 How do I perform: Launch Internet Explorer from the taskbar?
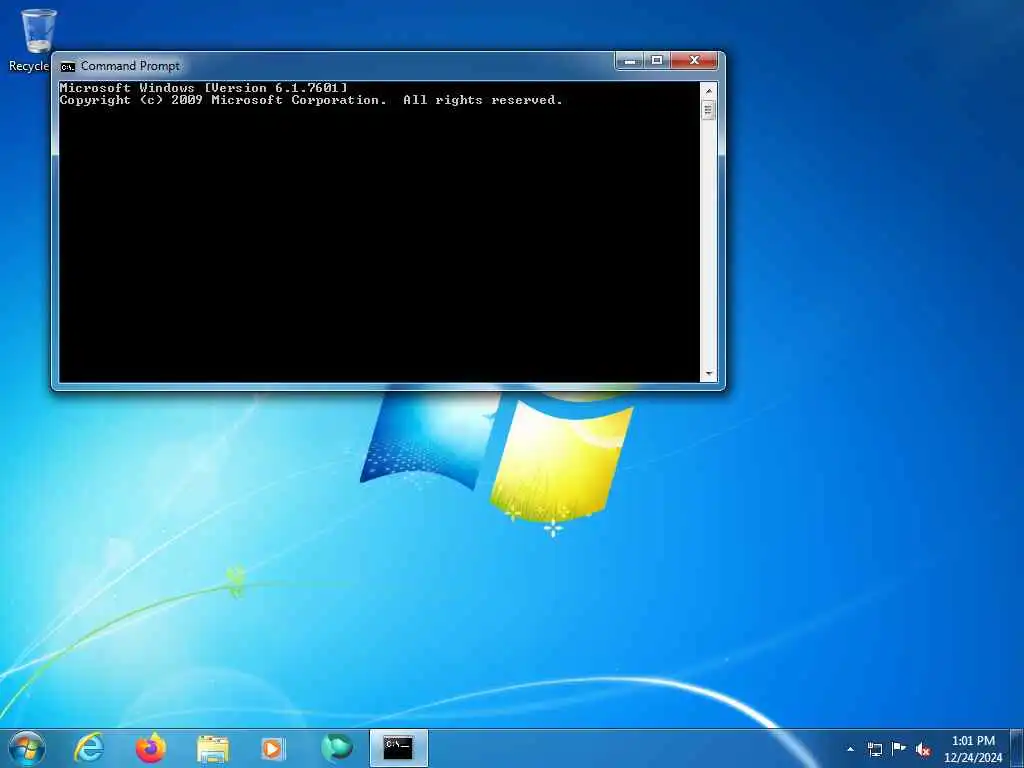89,748
